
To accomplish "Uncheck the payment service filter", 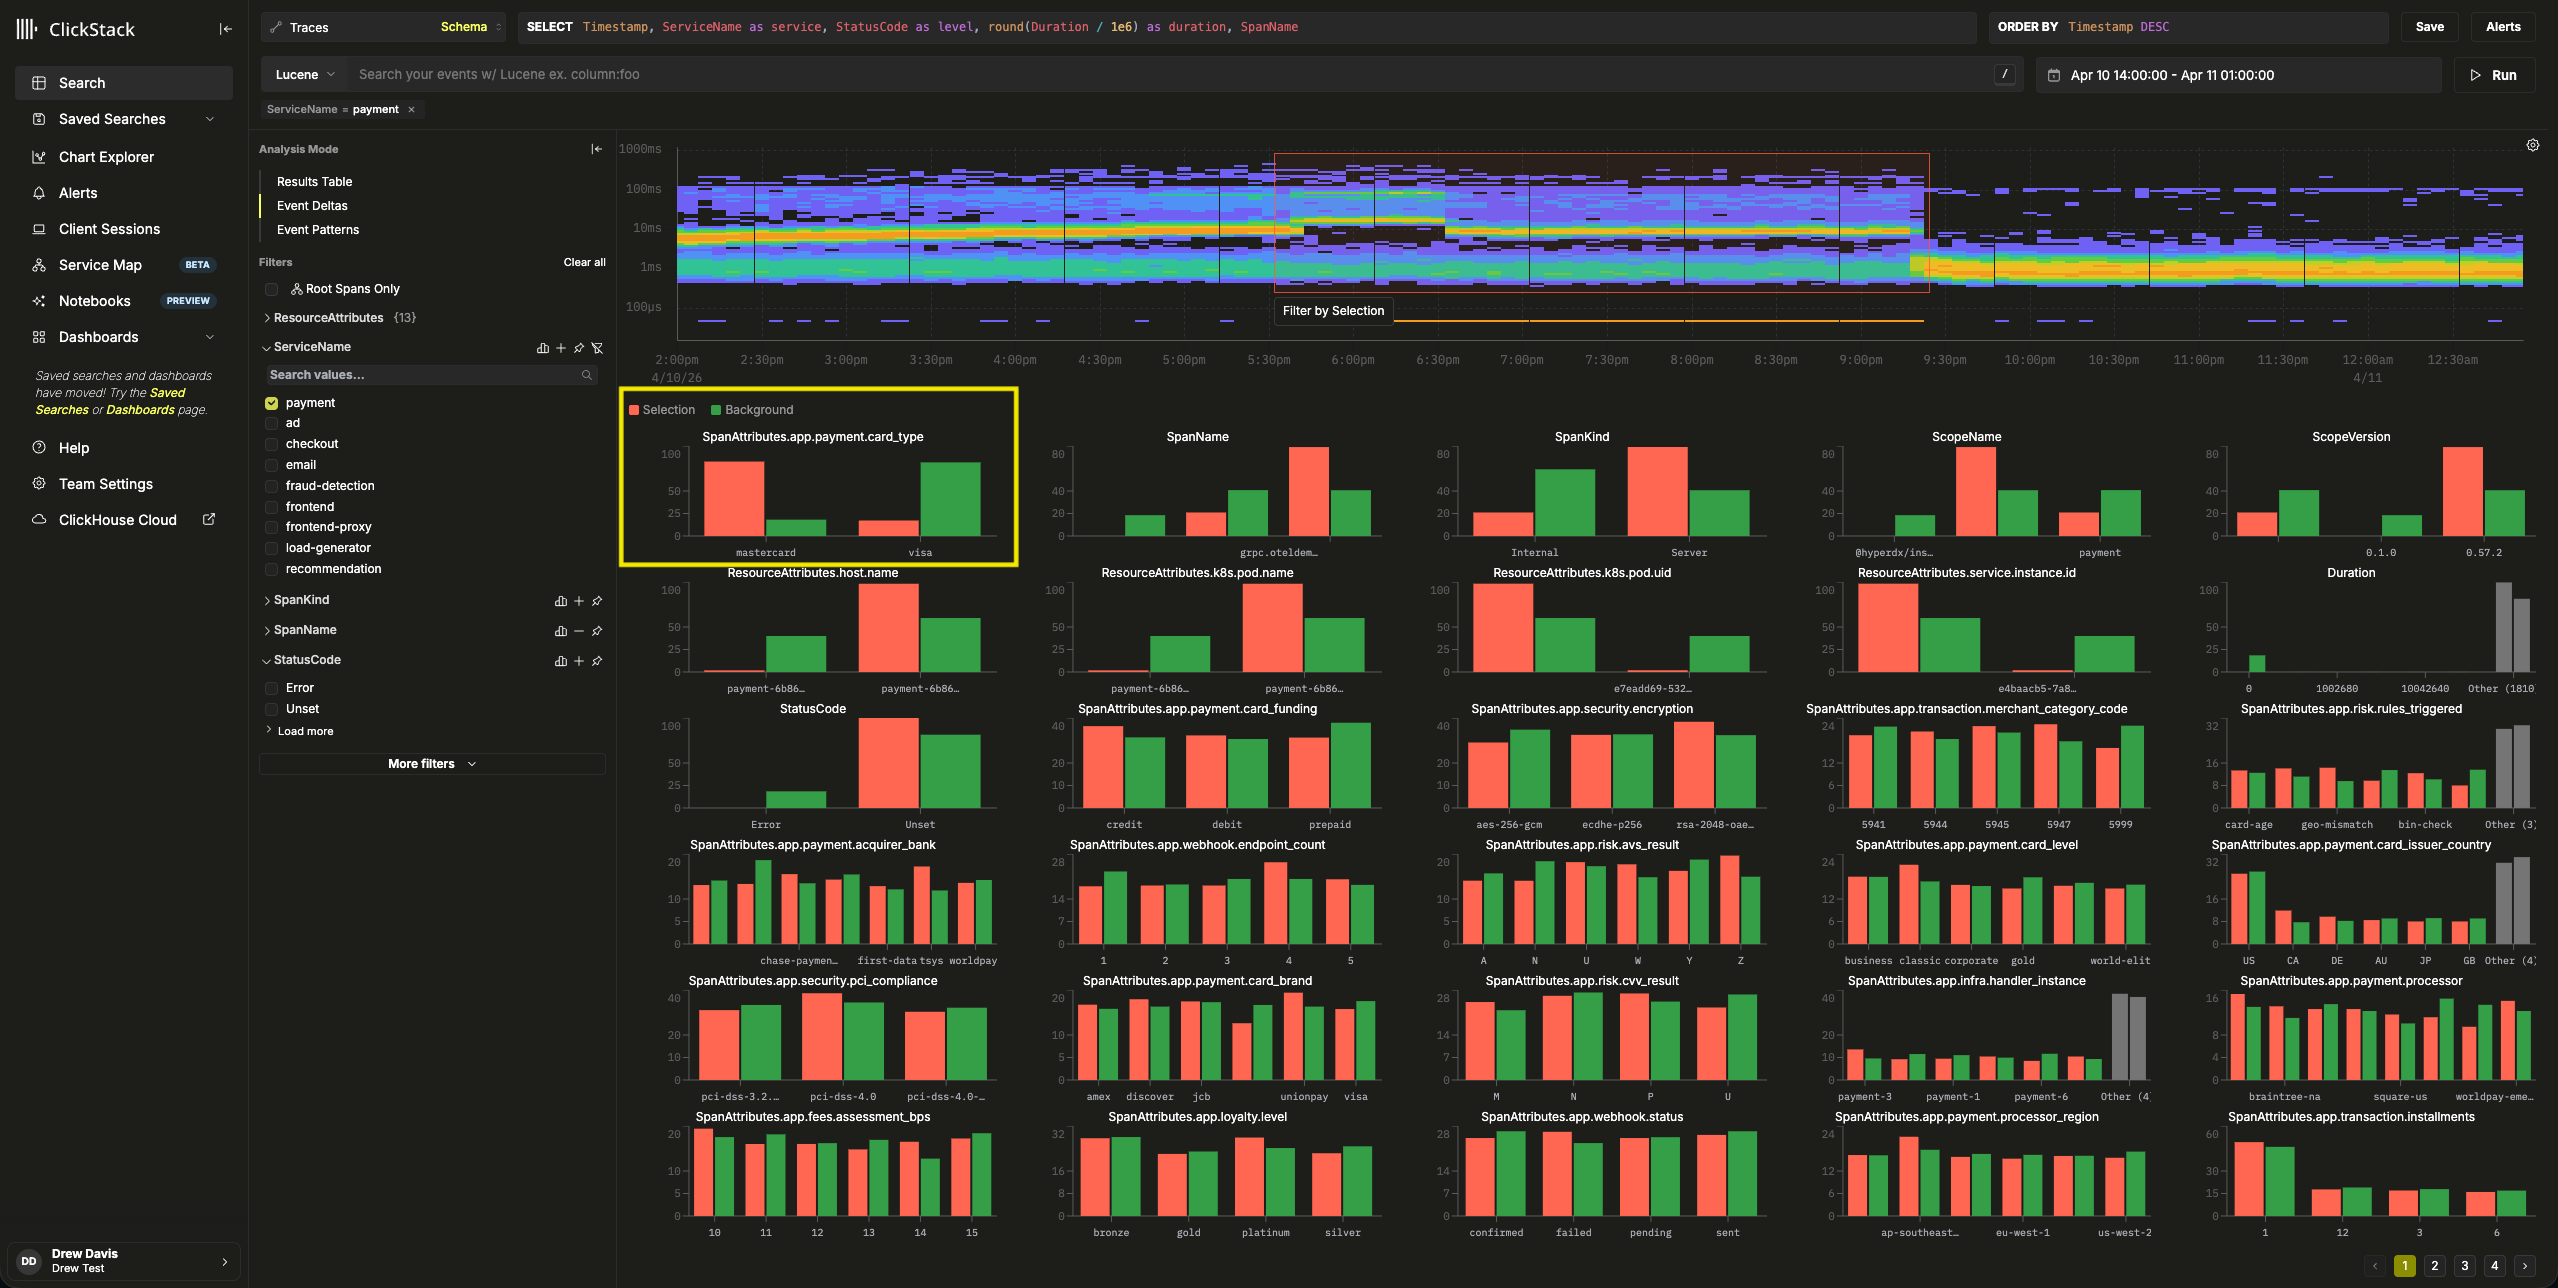I will (271, 403).
